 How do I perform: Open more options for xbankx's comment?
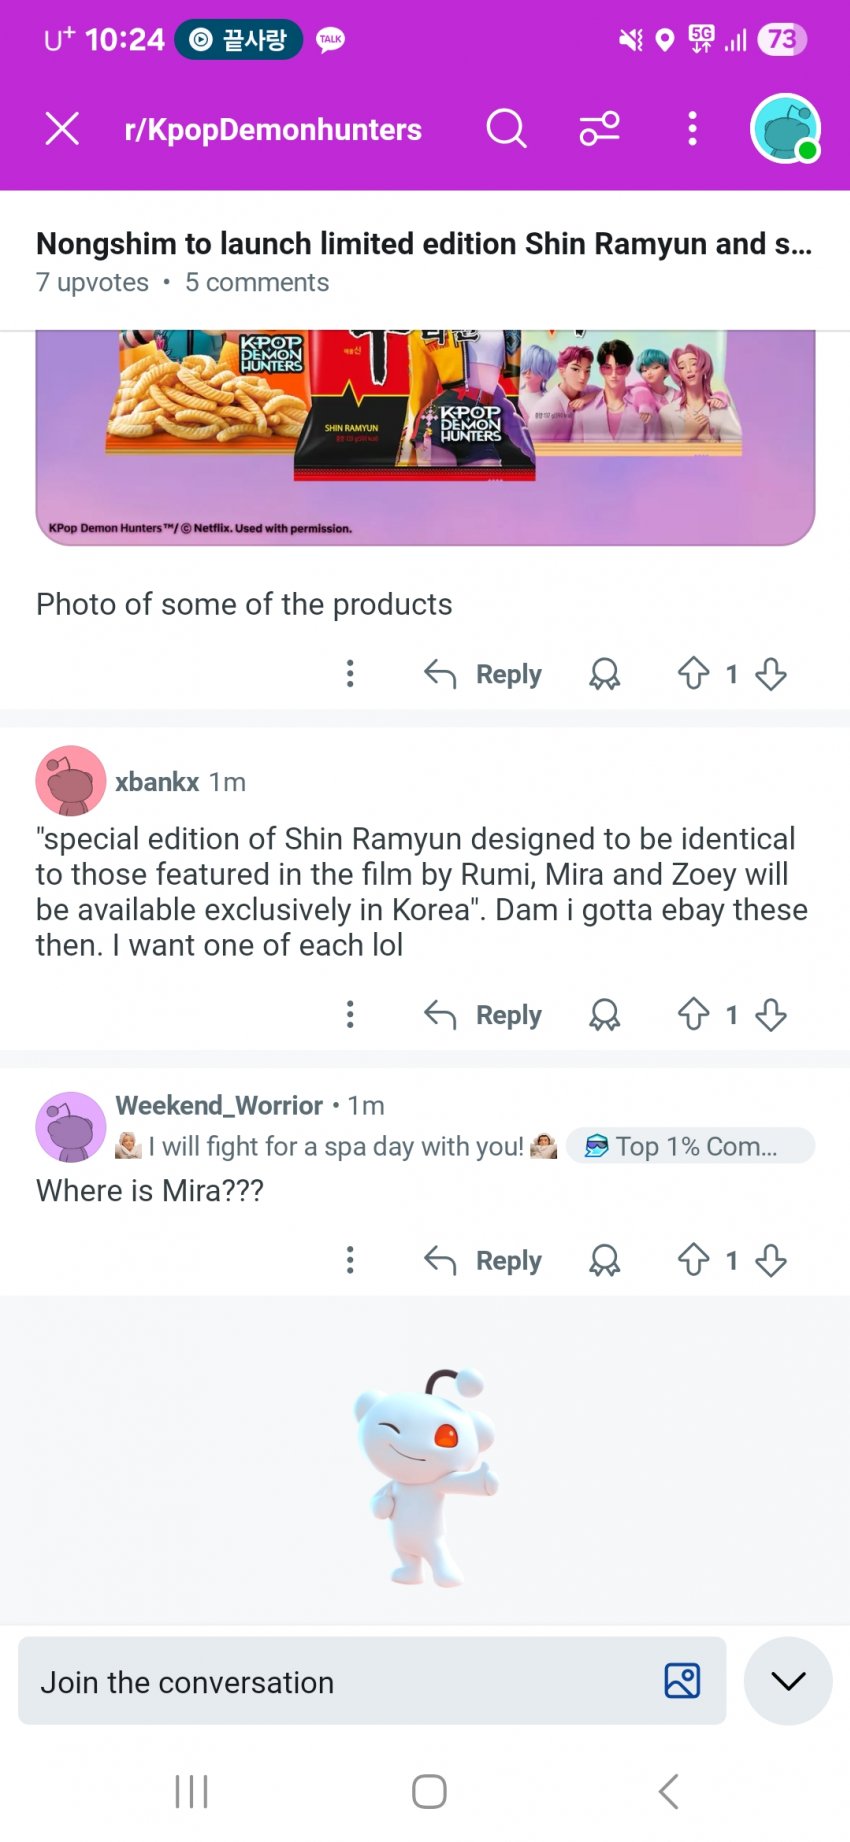[350, 1015]
